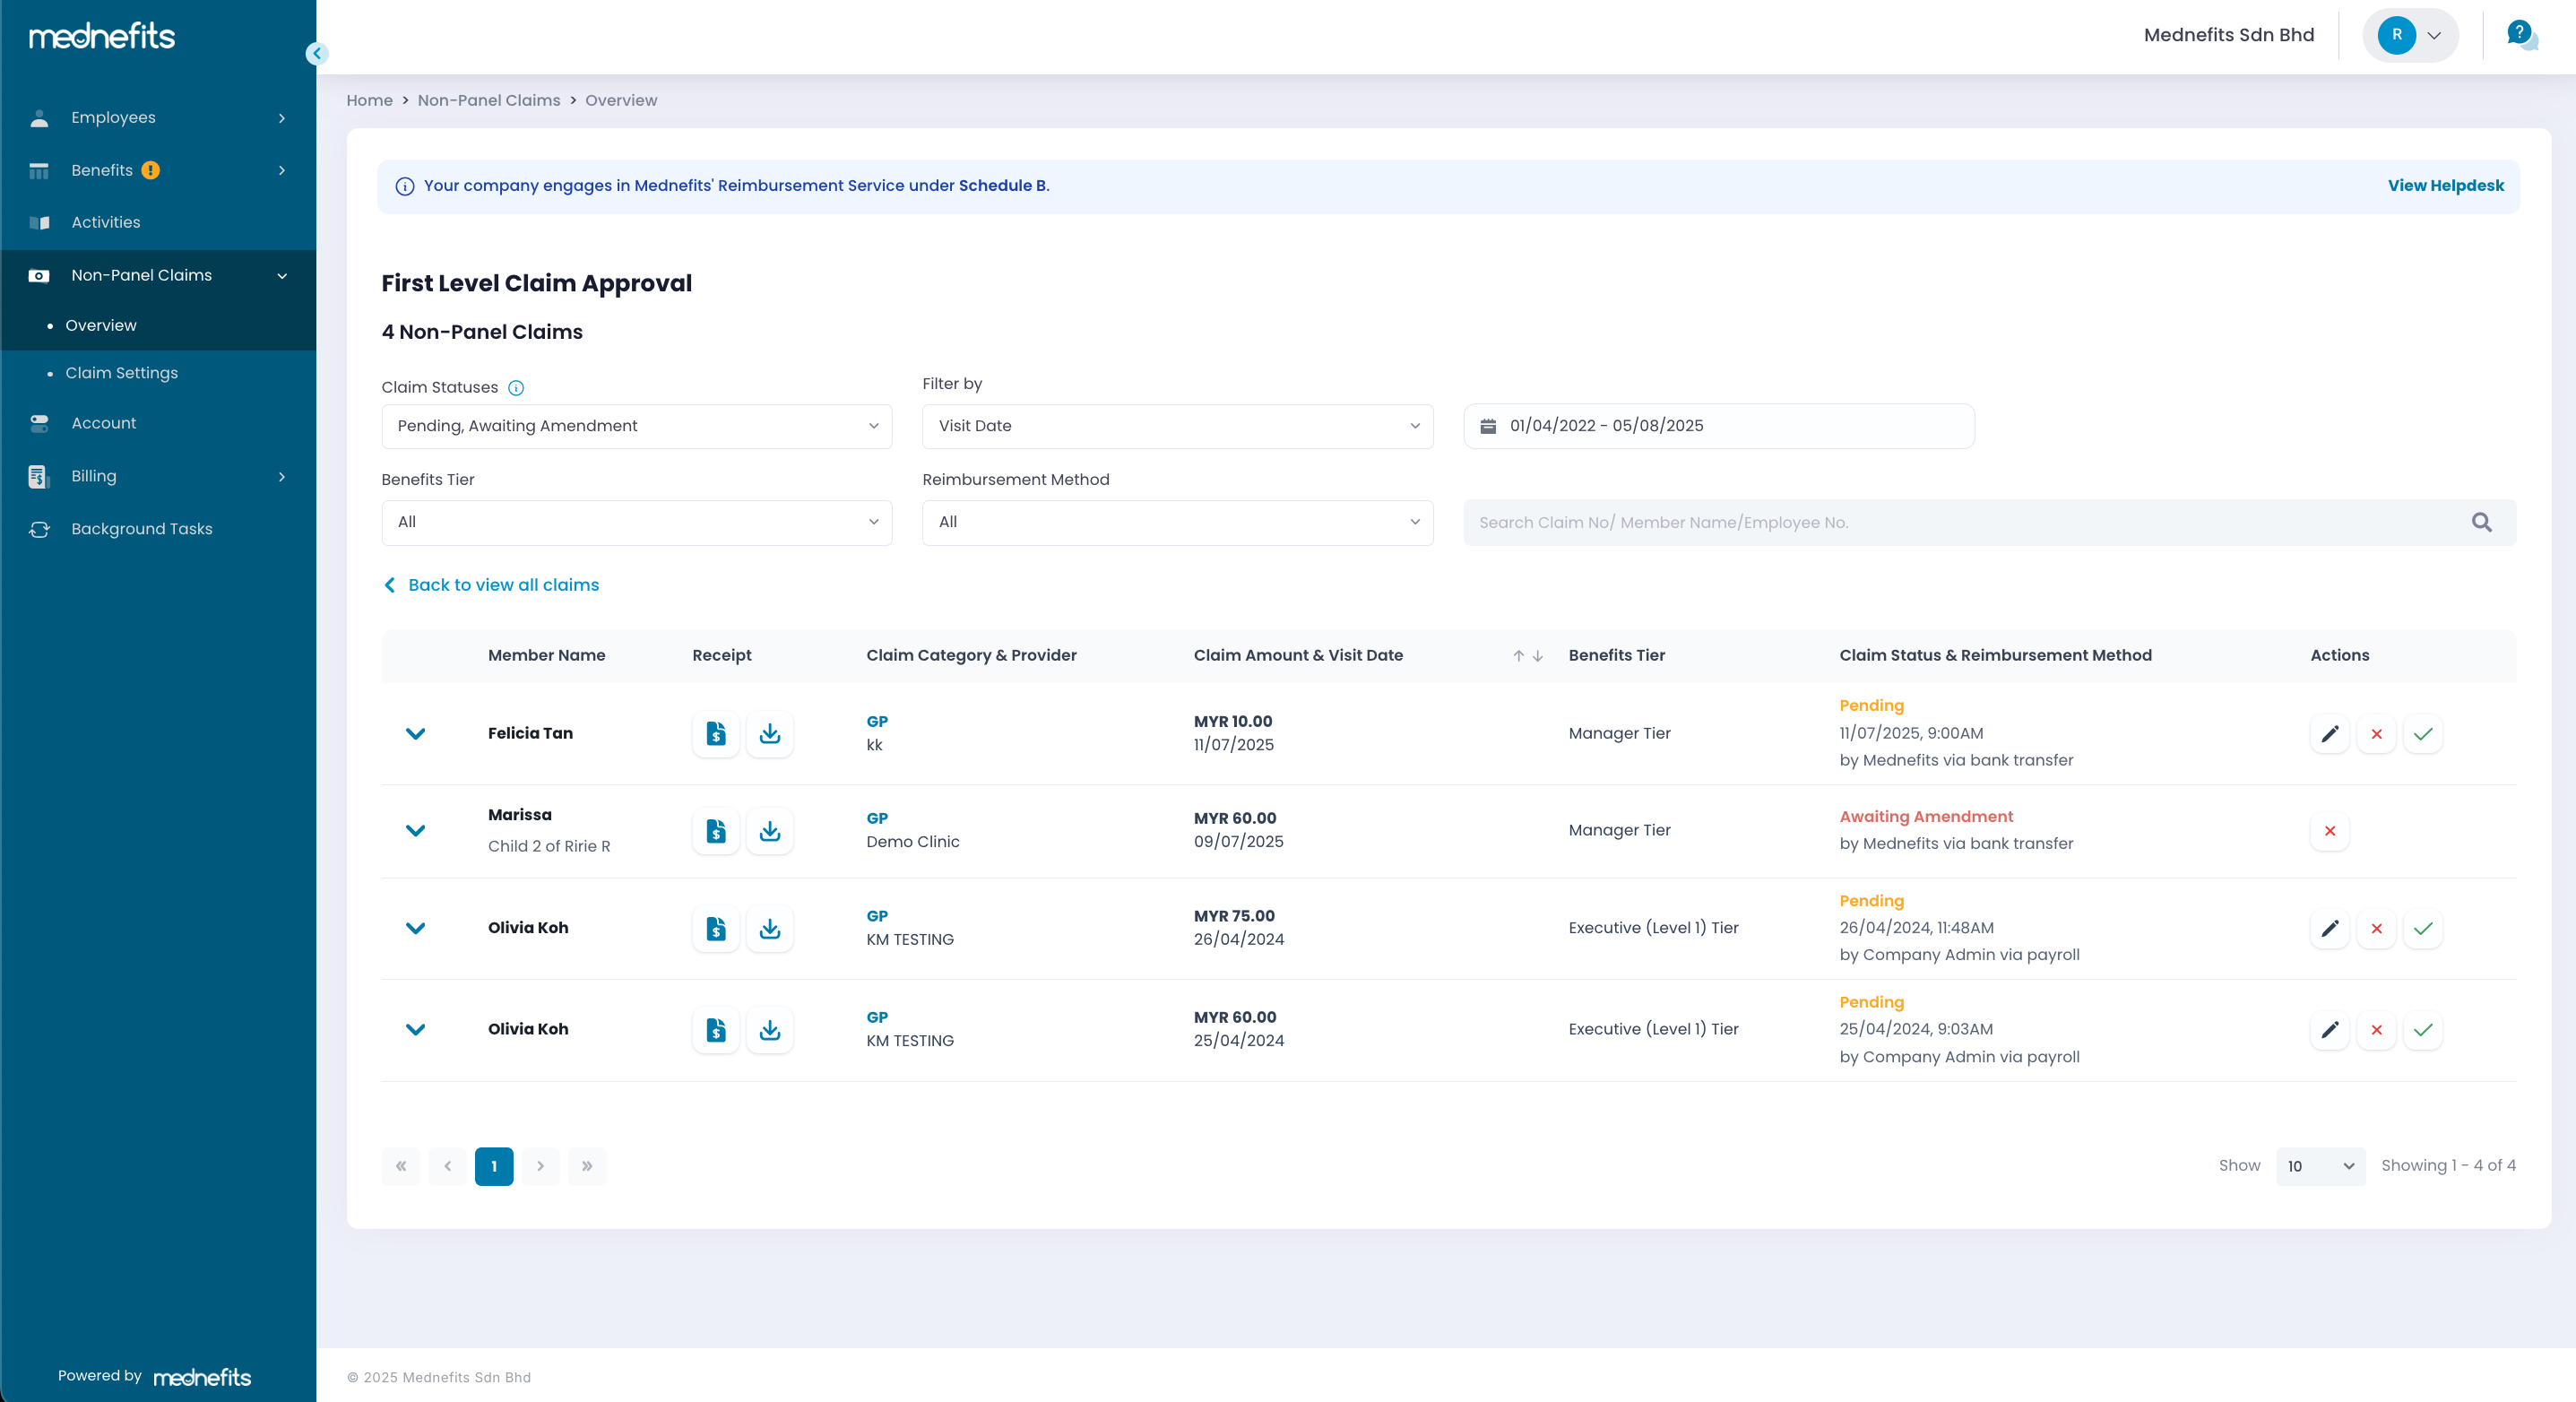Sort Claim Amount & Visit Date descending arrow

pos(1538,656)
